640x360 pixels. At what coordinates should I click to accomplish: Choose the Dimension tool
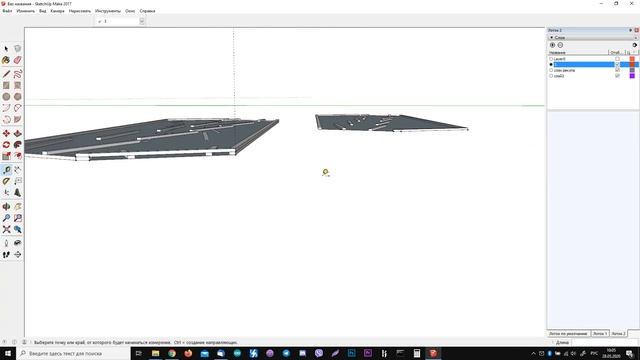(18, 170)
